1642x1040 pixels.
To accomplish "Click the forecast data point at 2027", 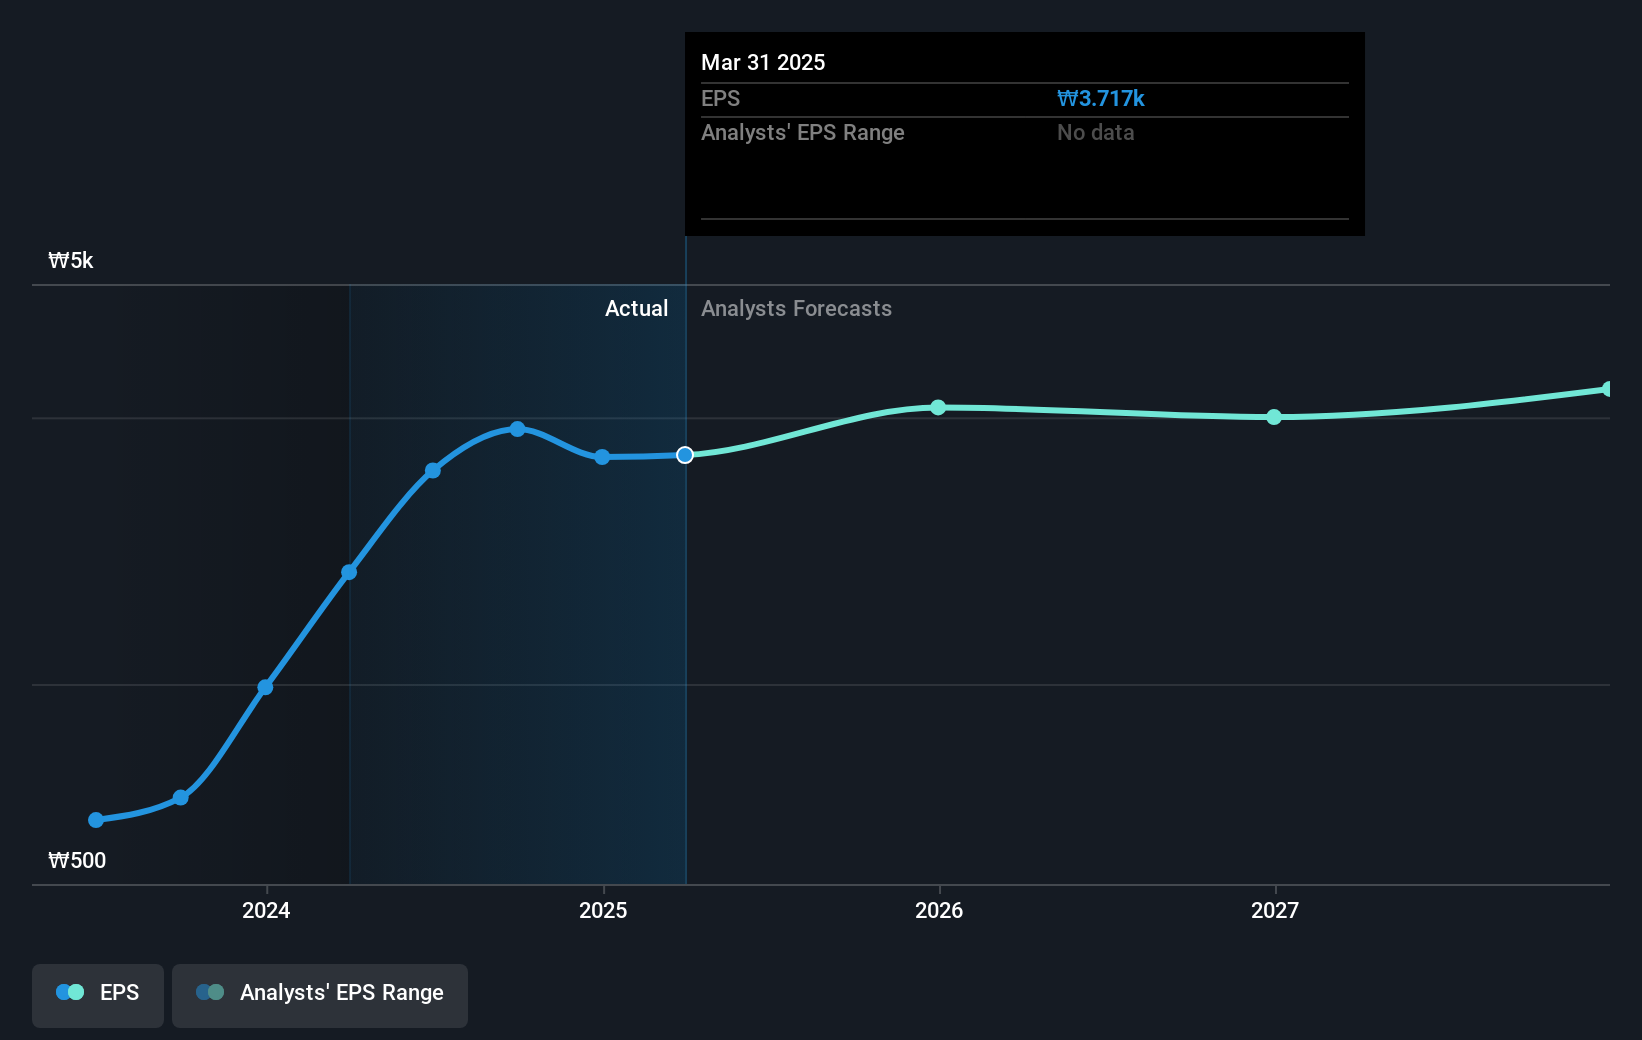I will pyautogui.click(x=1274, y=417).
